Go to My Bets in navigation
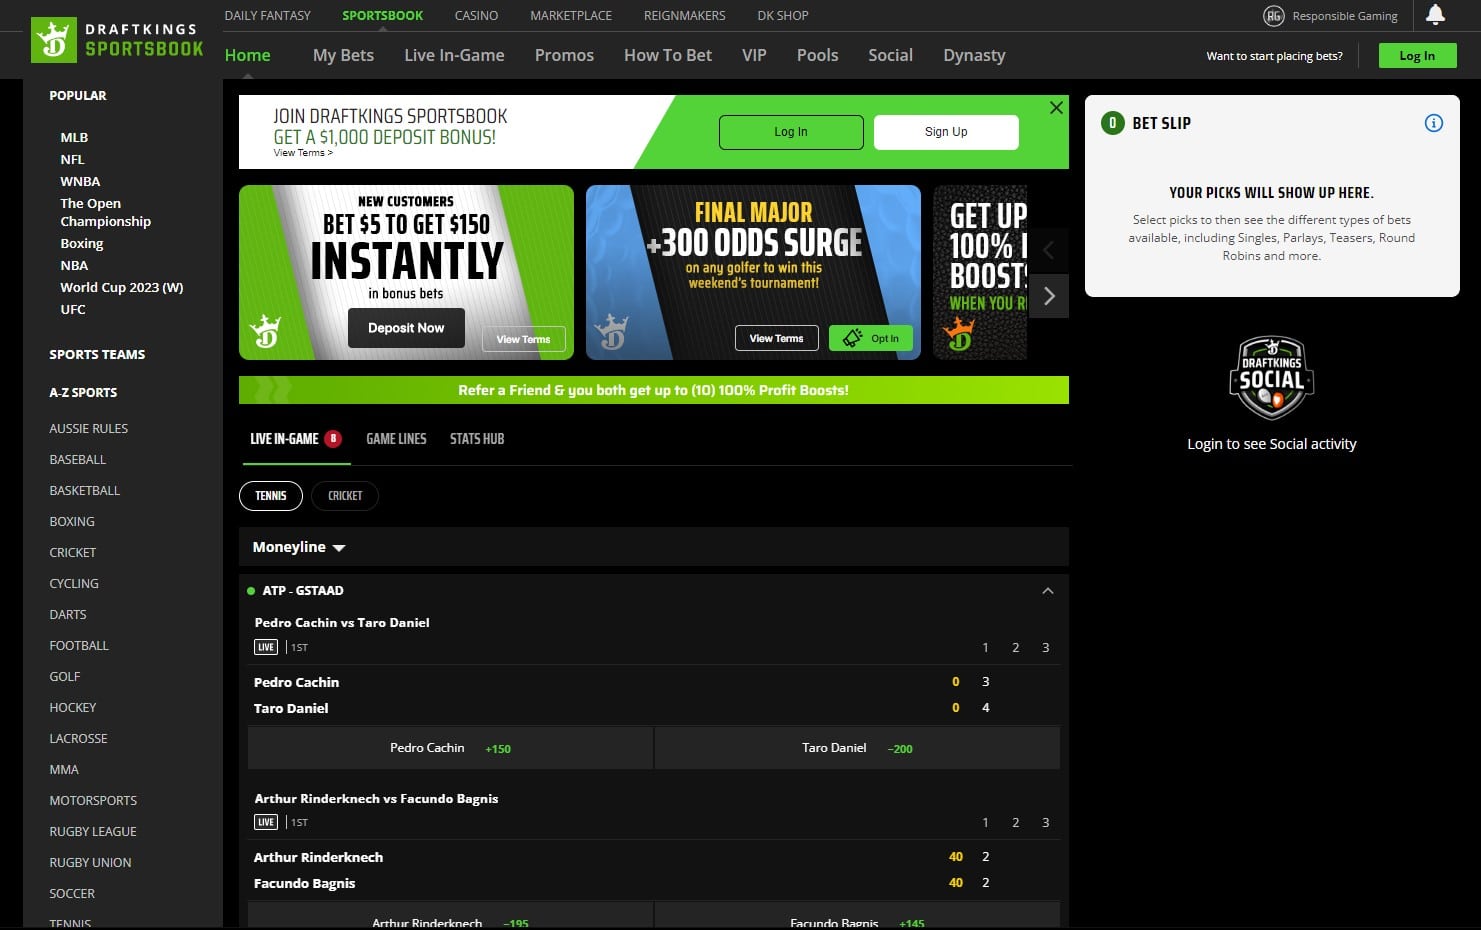The width and height of the screenshot is (1481, 930). [x=343, y=55]
